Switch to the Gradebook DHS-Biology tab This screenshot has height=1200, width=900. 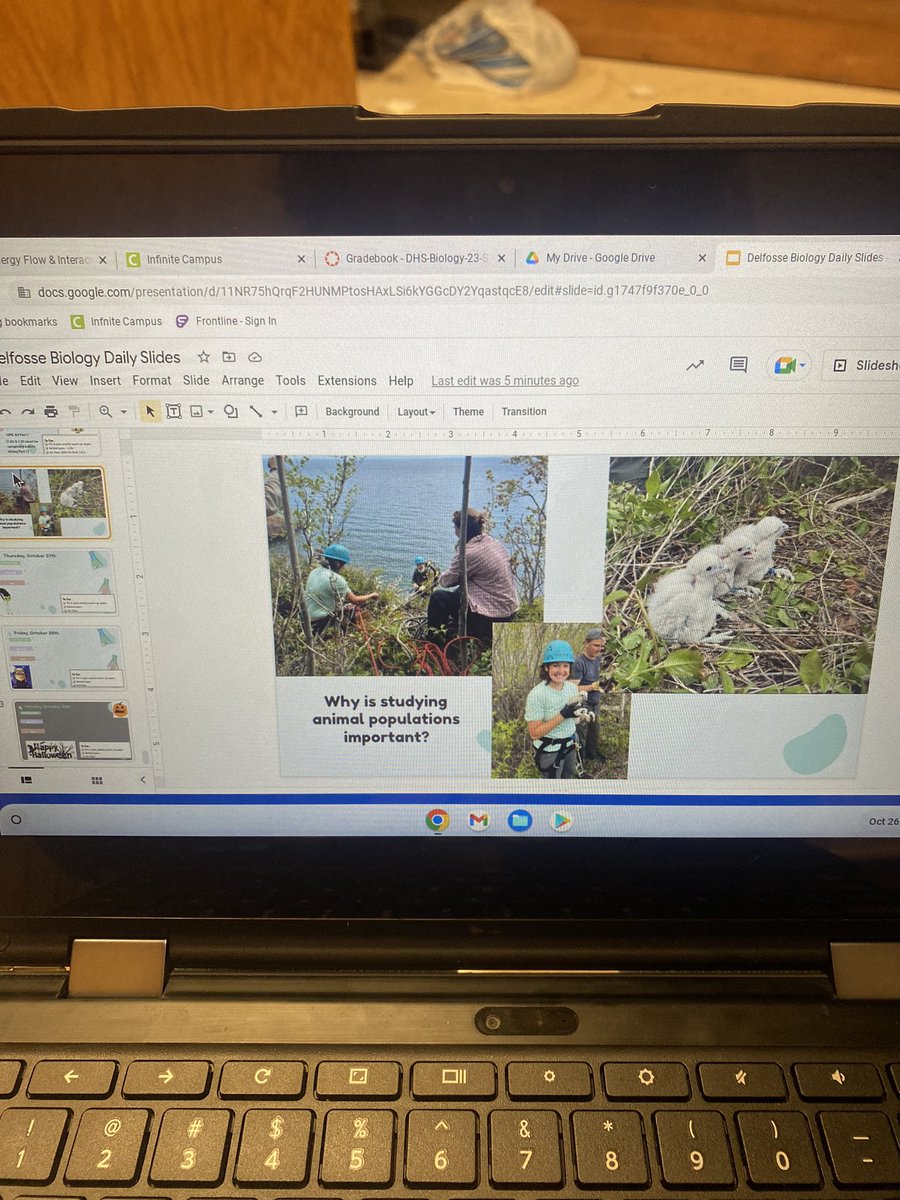[415, 259]
